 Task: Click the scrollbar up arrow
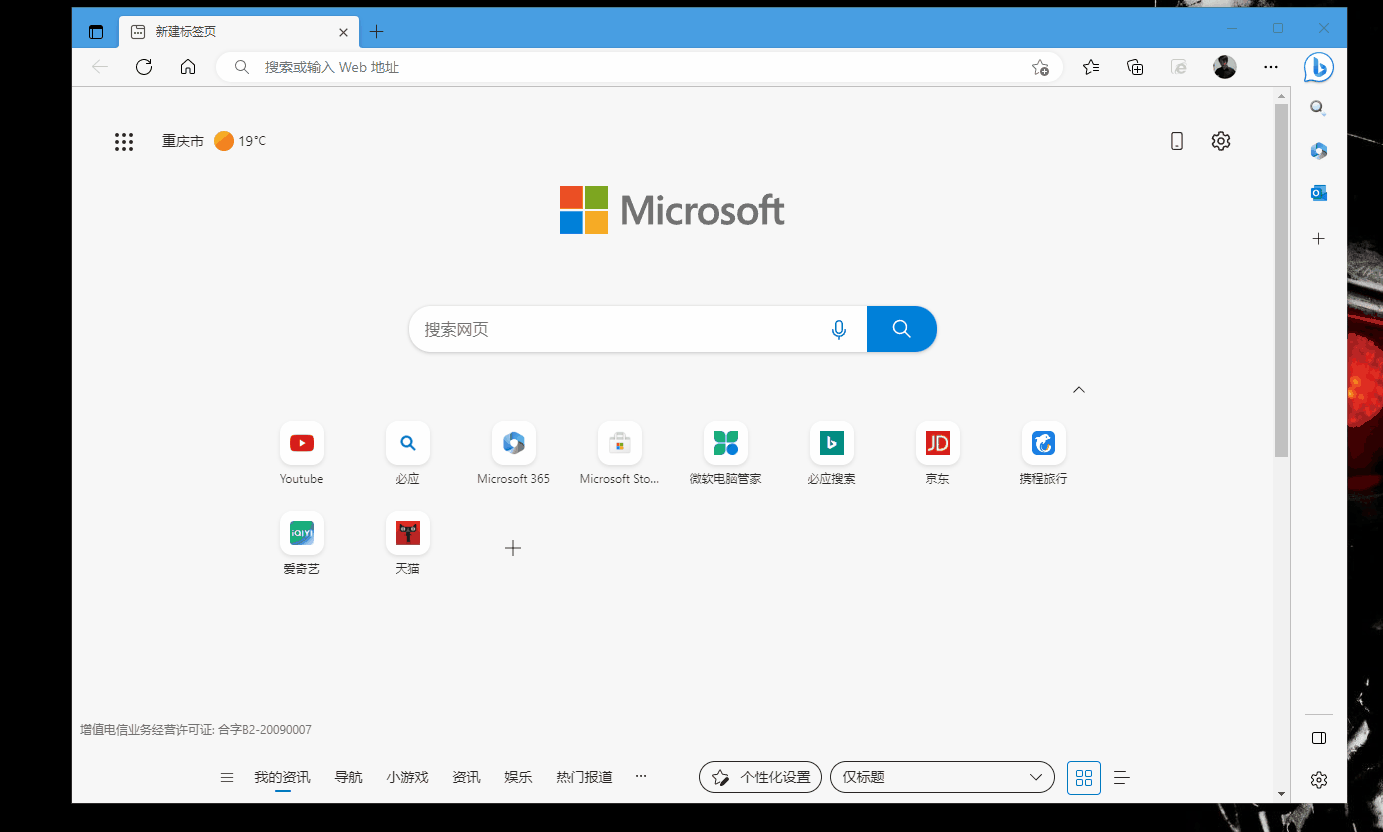[x=1281, y=96]
